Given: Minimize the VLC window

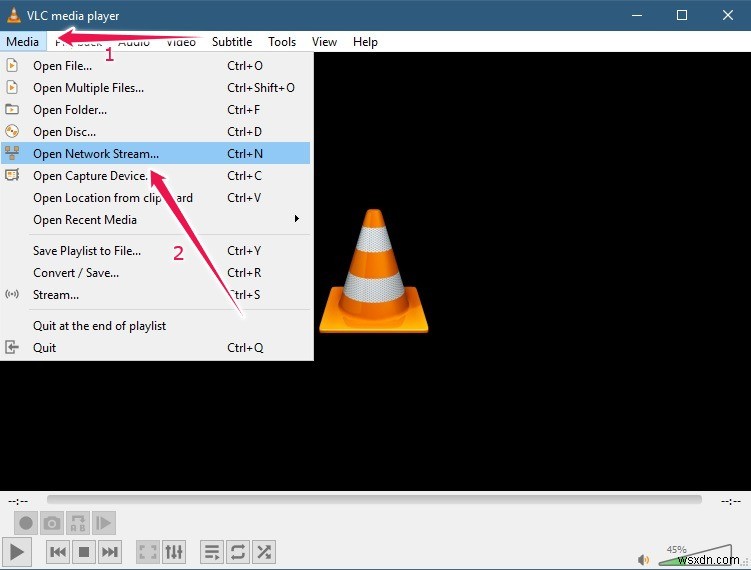Looking at the screenshot, I should 637,15.
